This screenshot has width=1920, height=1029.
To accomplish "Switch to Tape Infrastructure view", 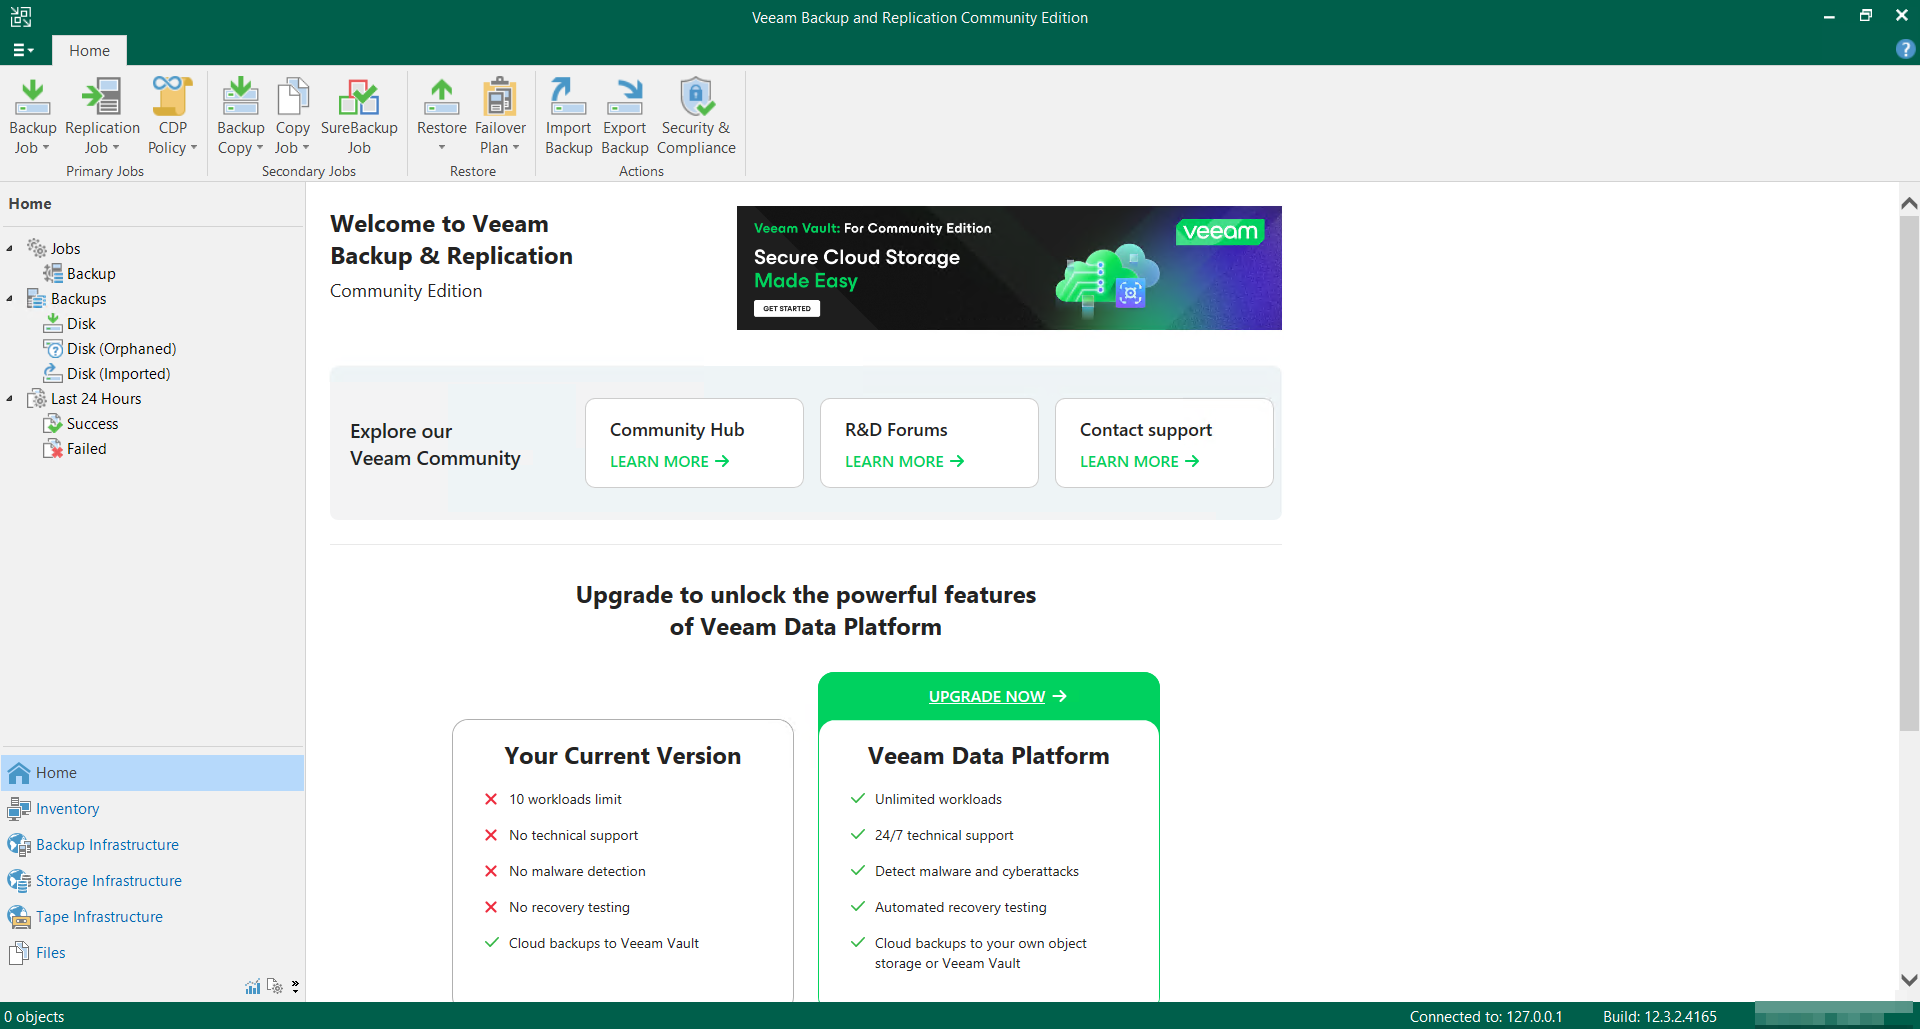I will click(x=153, y=917).
